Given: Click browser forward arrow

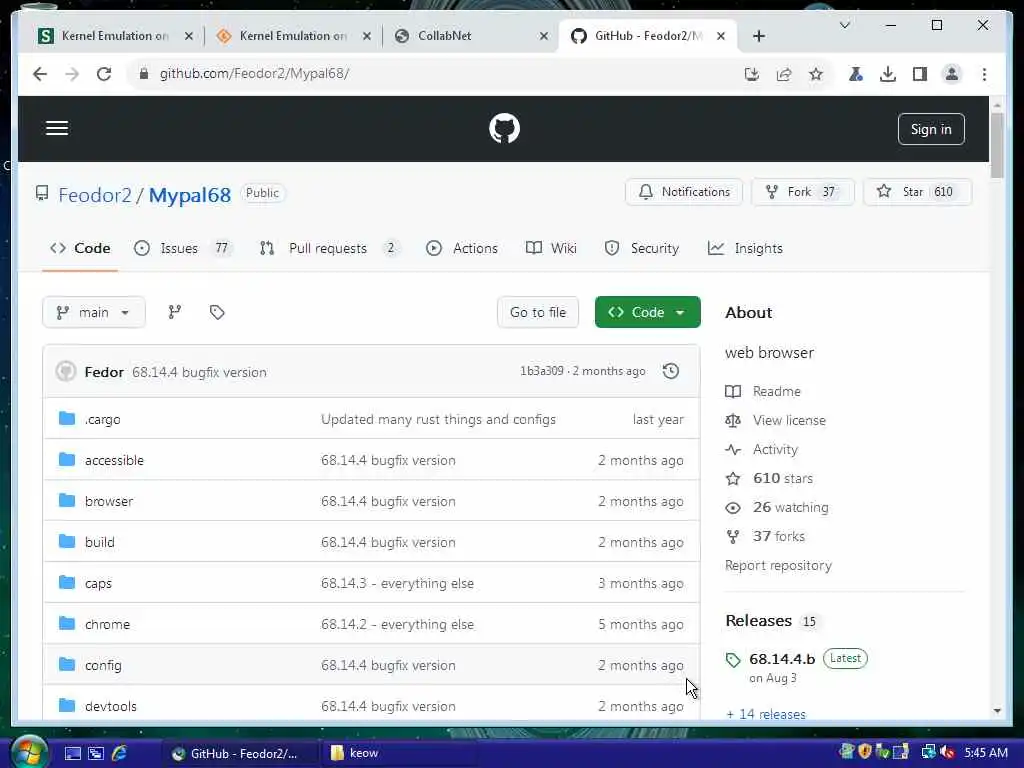Looking at the screenshot, I should (x=72, y=74).
